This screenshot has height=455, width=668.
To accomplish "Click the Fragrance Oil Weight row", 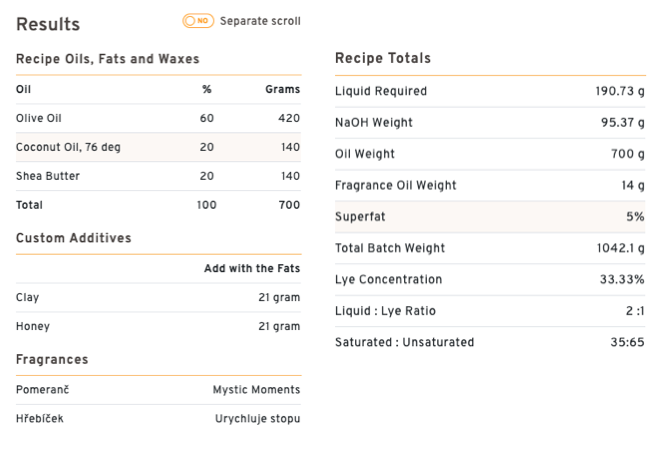I will [x=490, y=185].
